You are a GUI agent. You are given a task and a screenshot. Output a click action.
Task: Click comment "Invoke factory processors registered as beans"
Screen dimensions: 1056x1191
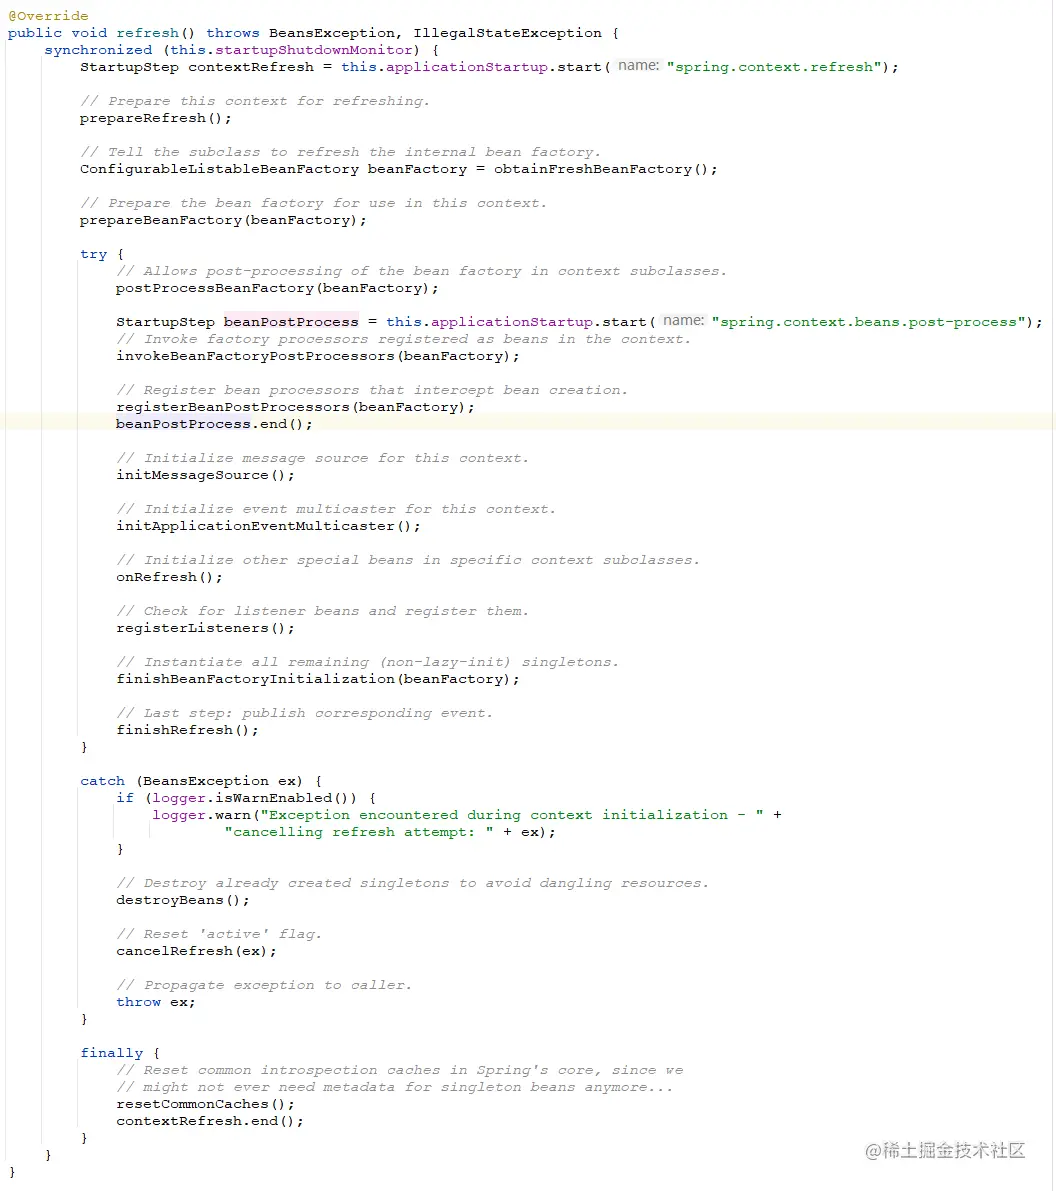pyautogui.click(x=403, y=340)
